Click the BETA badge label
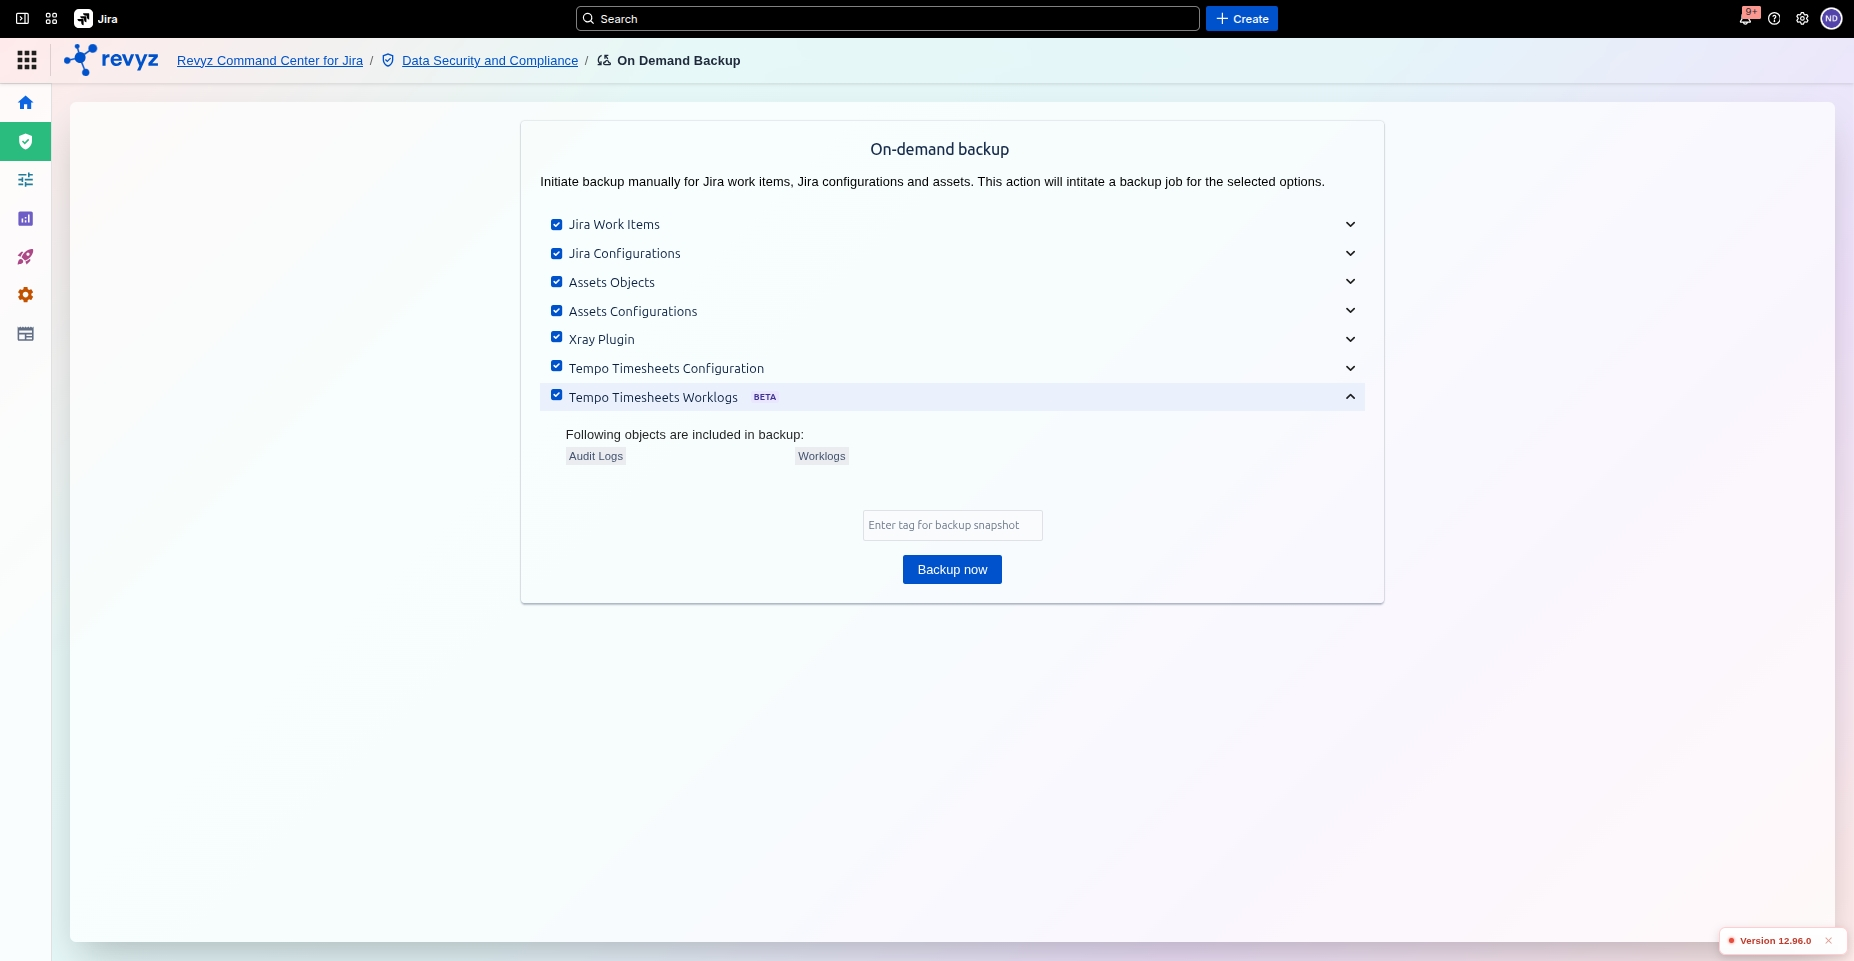This screenshot has height=961, width=1854. pos(765,397)
